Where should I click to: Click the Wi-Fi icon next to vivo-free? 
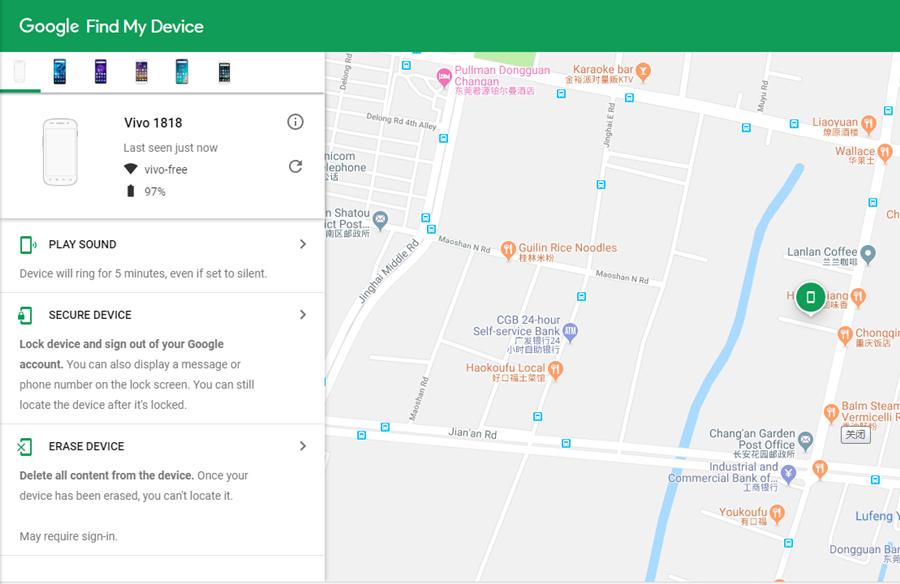(x=131, y=169)
